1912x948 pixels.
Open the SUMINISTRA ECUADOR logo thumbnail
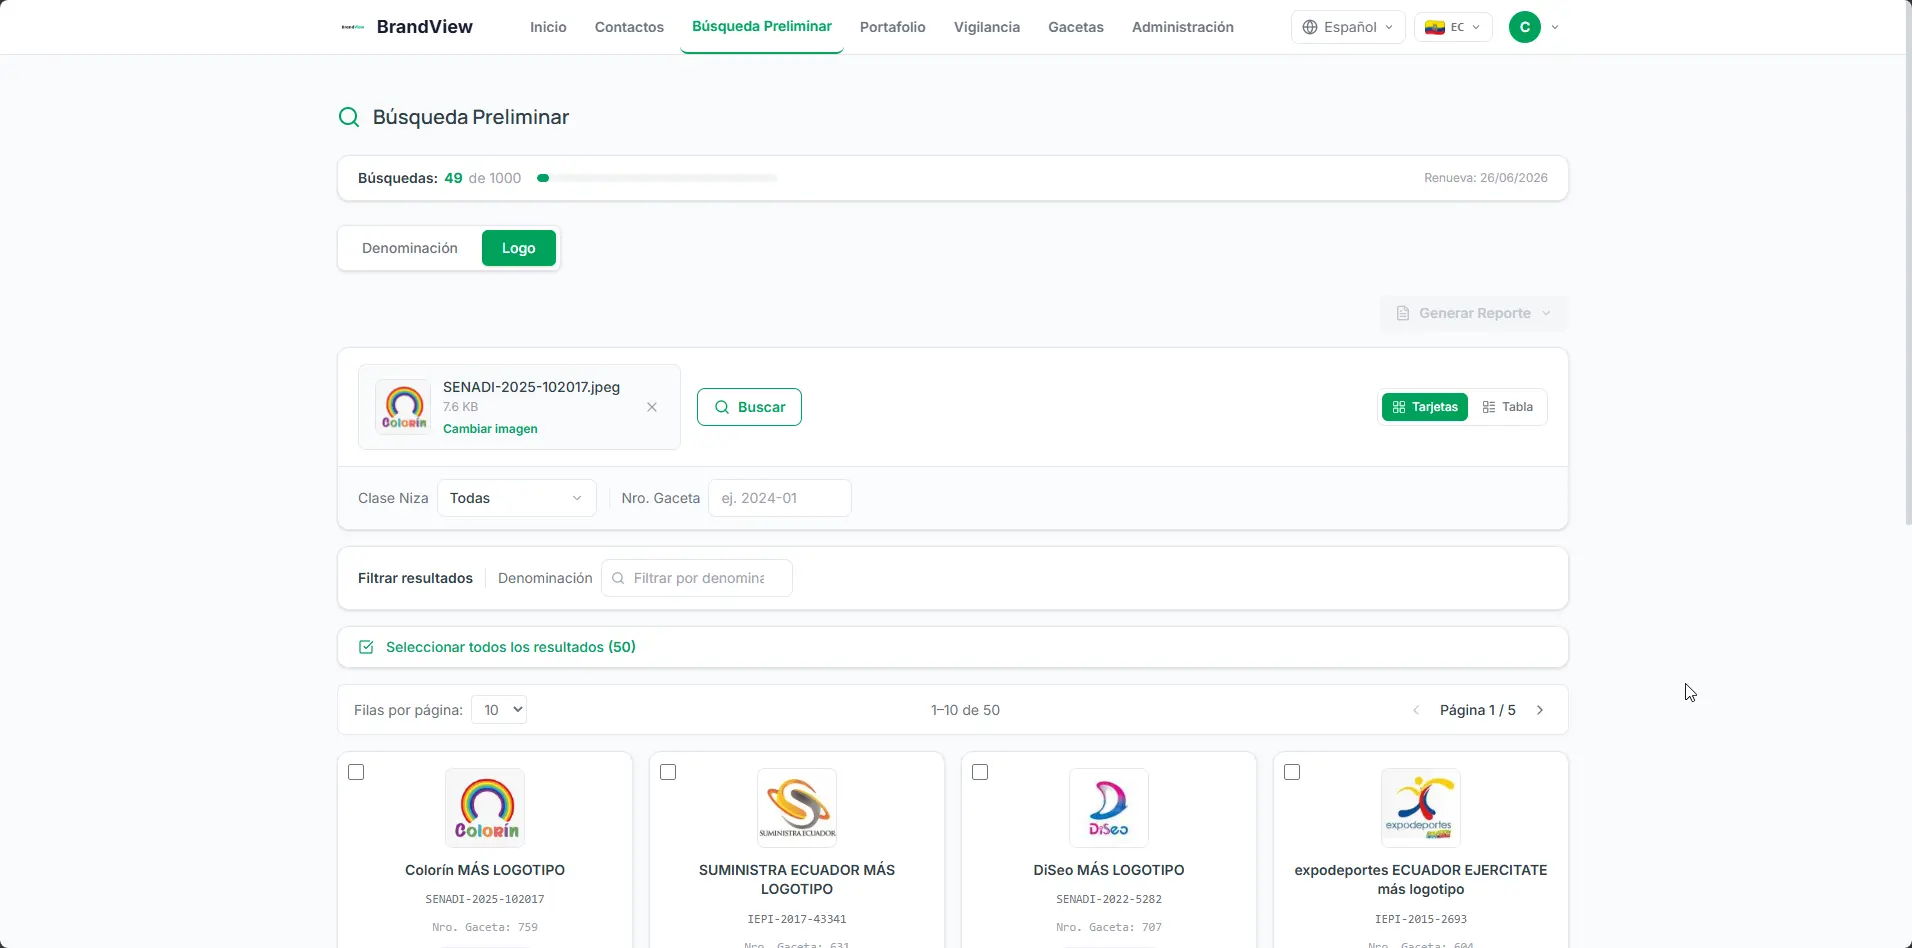click(797, 808)
